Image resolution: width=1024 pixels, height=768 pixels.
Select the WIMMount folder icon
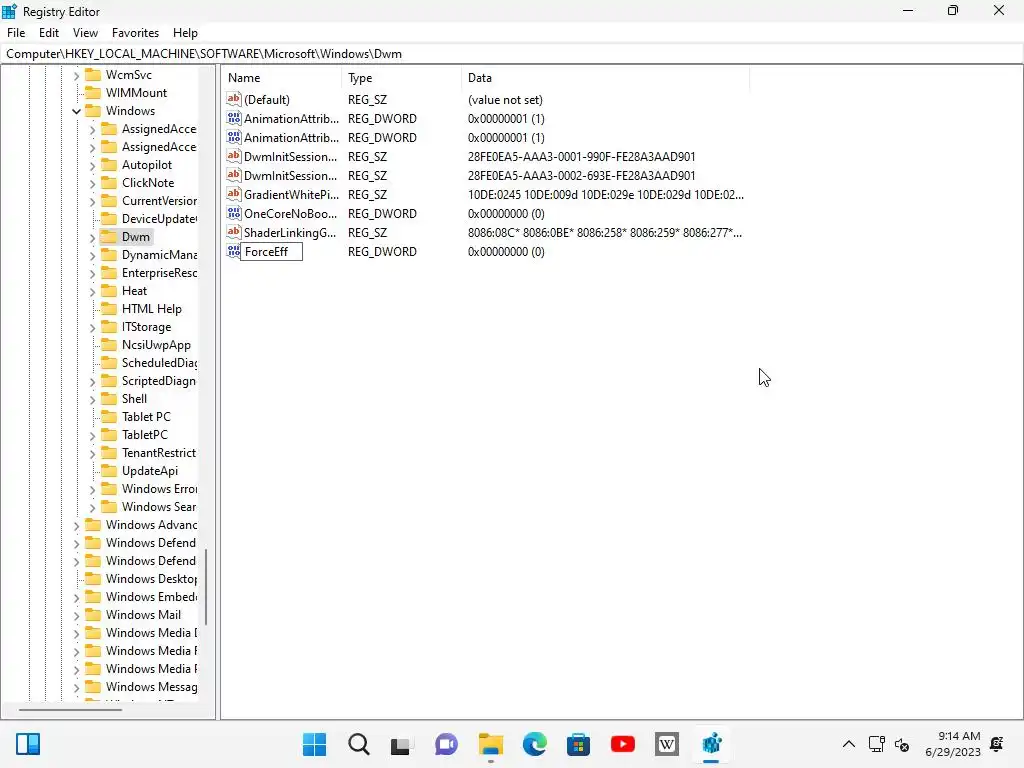[93, 93]
